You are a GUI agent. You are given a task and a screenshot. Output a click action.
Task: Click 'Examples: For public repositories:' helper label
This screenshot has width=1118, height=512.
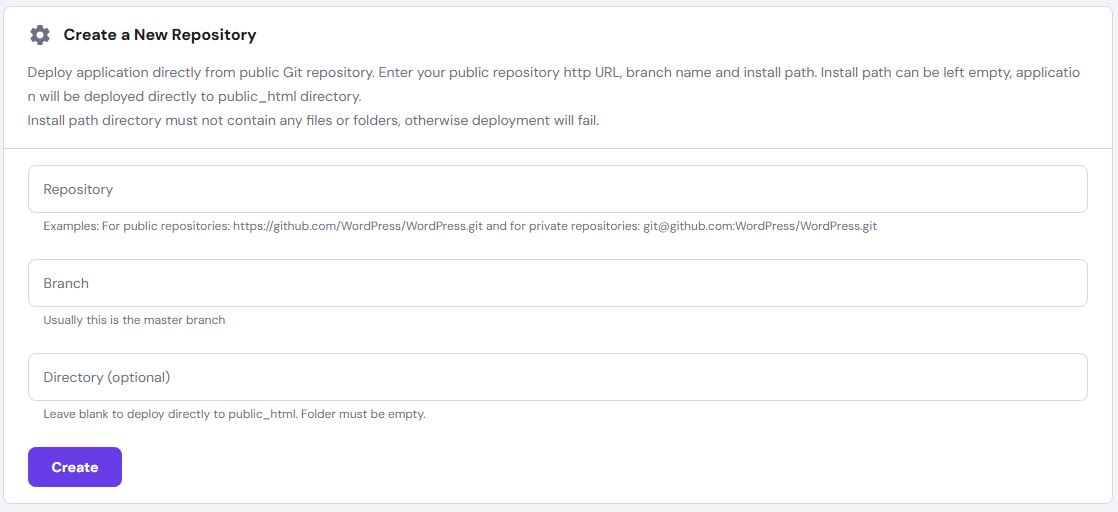[x=136, y=226]
